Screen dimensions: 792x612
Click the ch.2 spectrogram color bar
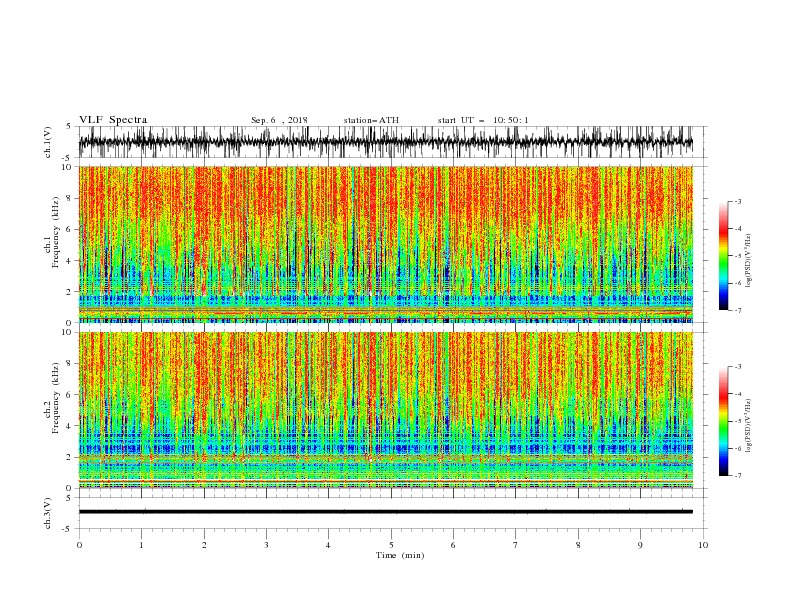723,421
